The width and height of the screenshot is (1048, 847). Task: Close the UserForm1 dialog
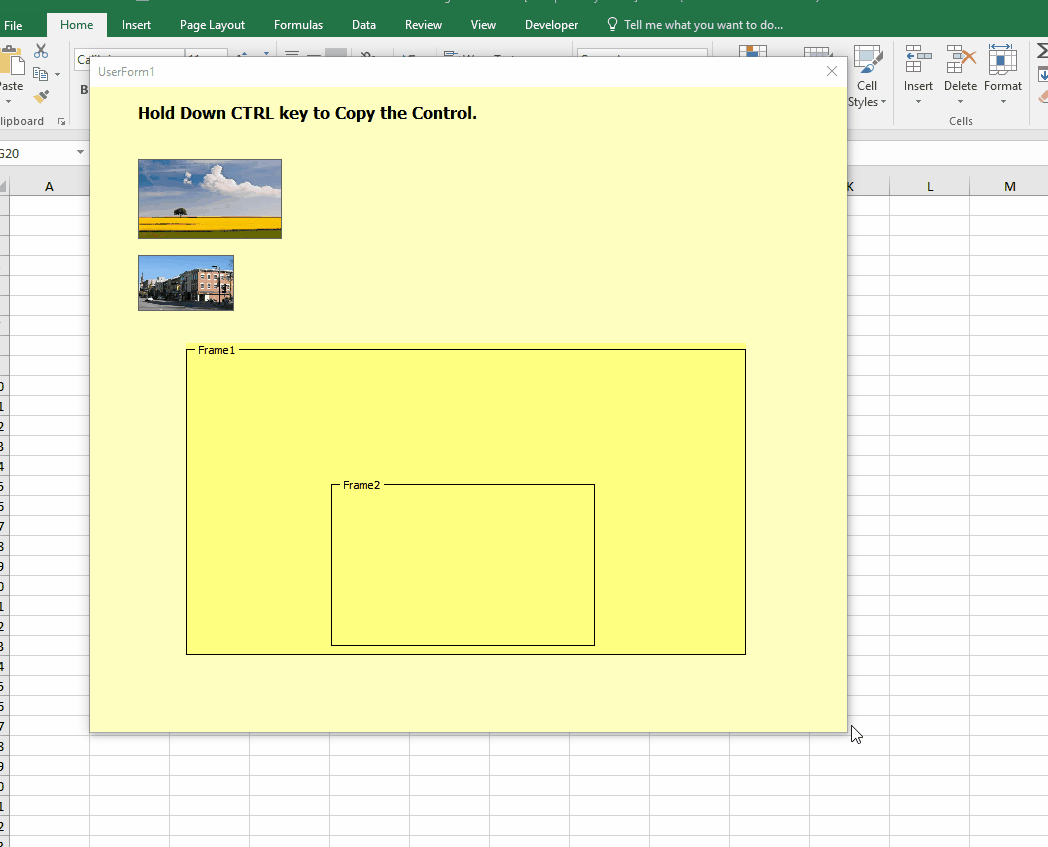[x=831, y=71]
